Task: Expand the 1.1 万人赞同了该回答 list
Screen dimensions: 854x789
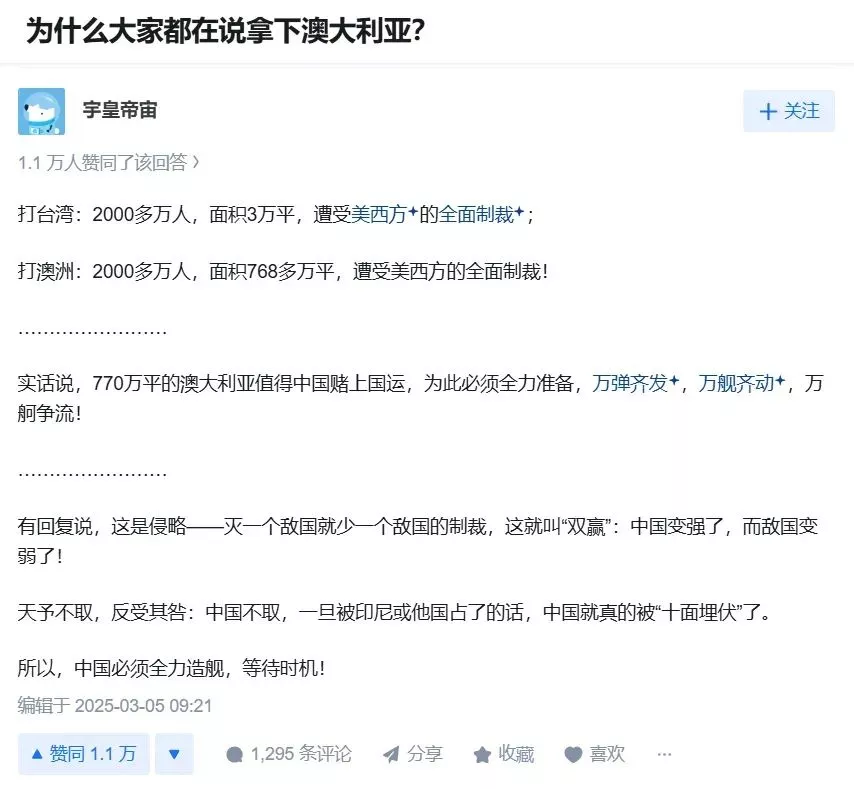Action: point(109,162)
